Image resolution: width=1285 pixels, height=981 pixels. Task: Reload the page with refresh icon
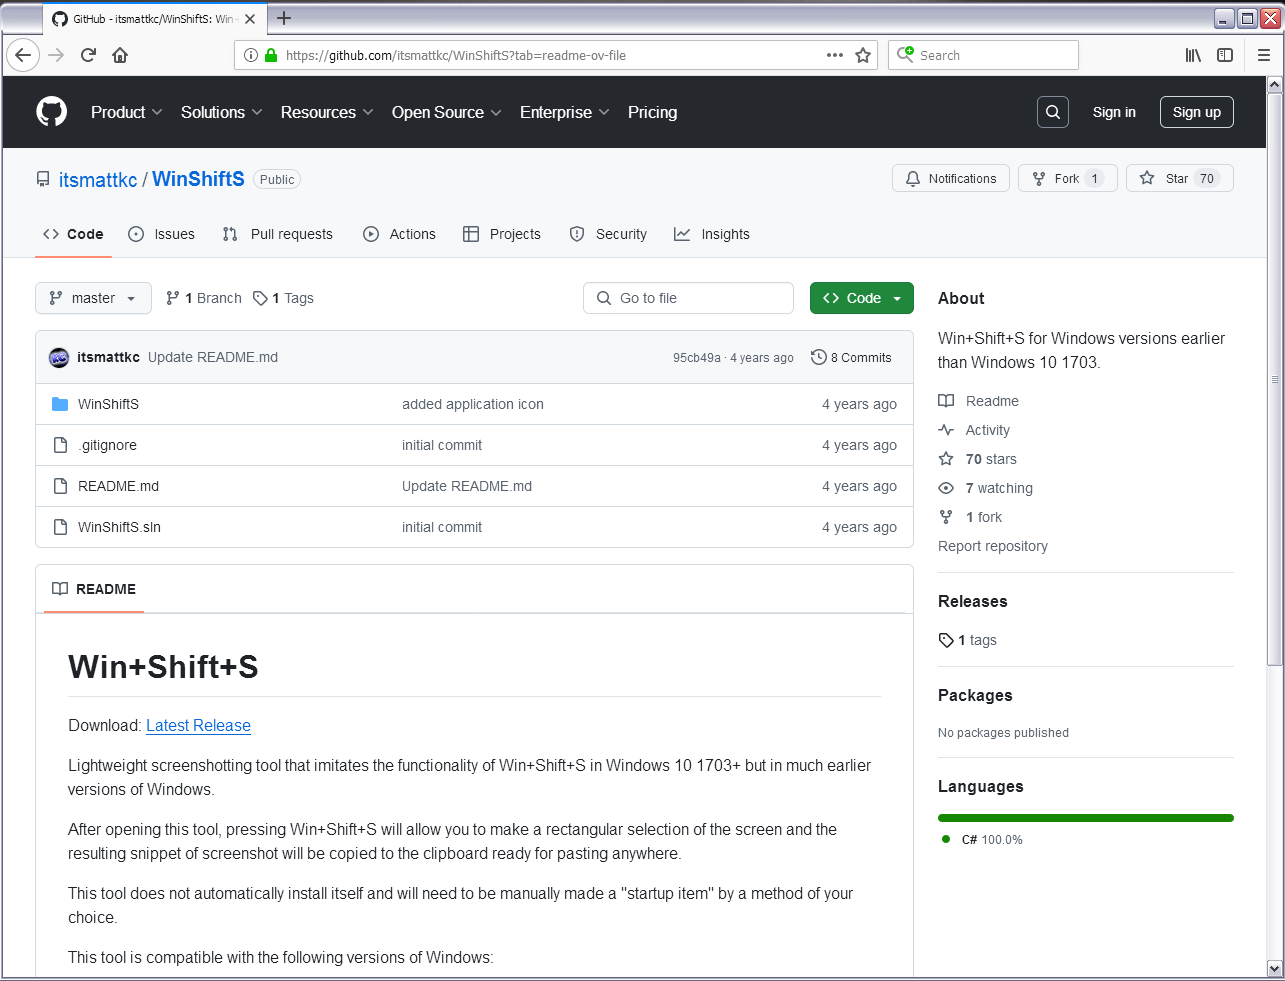point(88,55)
